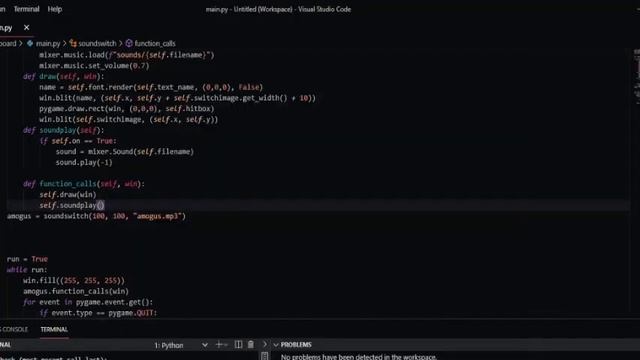Click the line "while run:"
Screen dimensions: 640x360
(x=27, y=270)
